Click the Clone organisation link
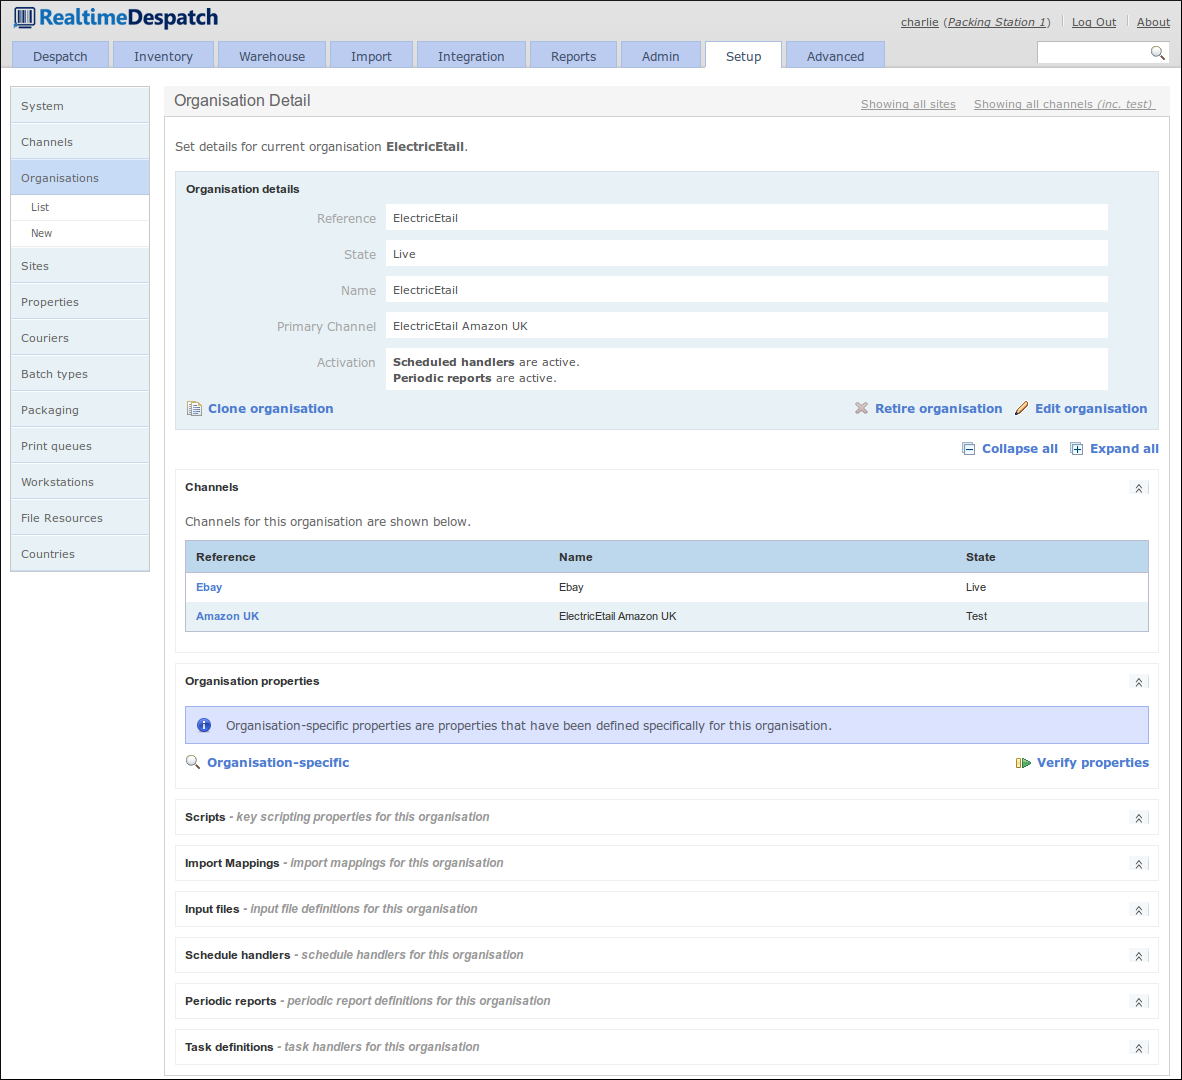Image resolution: width=1182 pixels, height=1080 pixels. coord(271,408)
